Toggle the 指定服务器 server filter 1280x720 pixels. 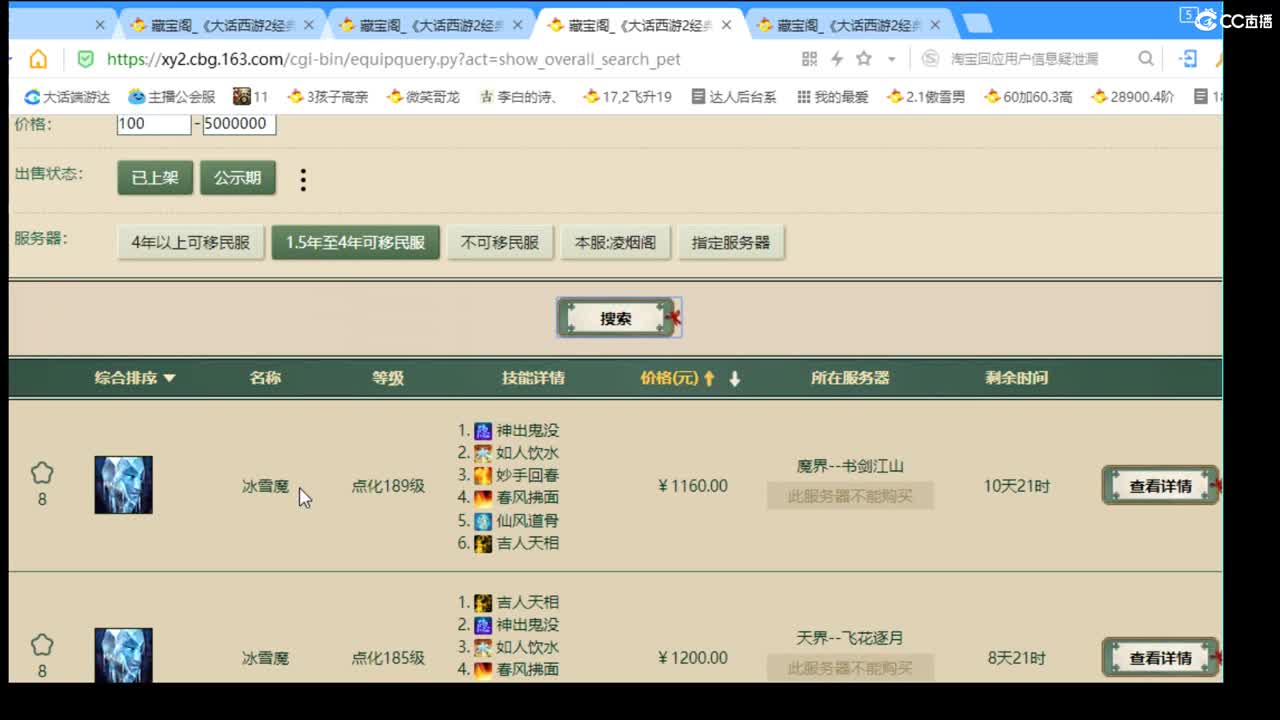[x=731, y=243]
